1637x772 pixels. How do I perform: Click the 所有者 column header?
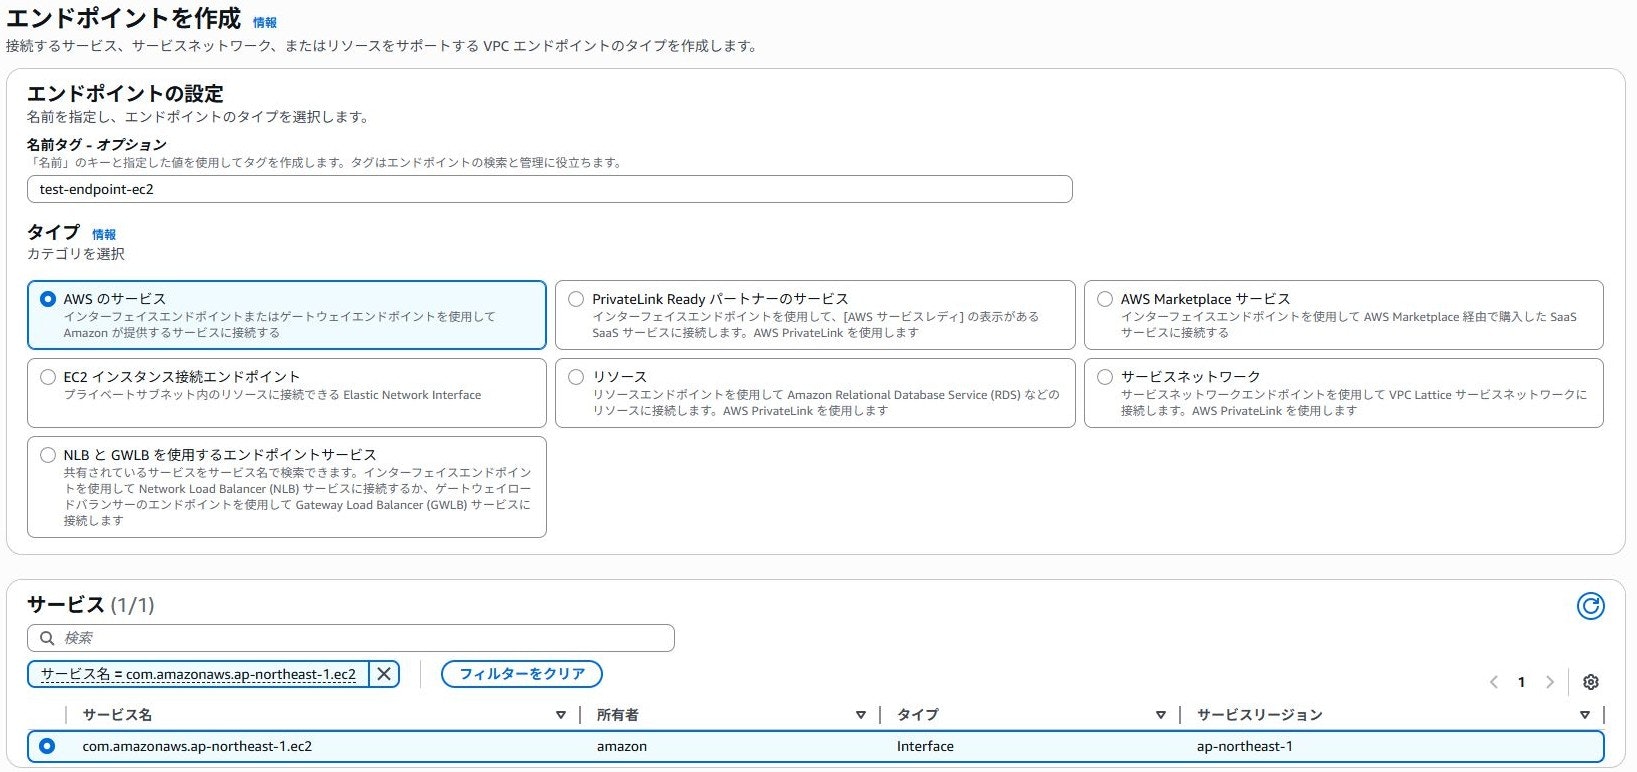click(x=618, y=715)
